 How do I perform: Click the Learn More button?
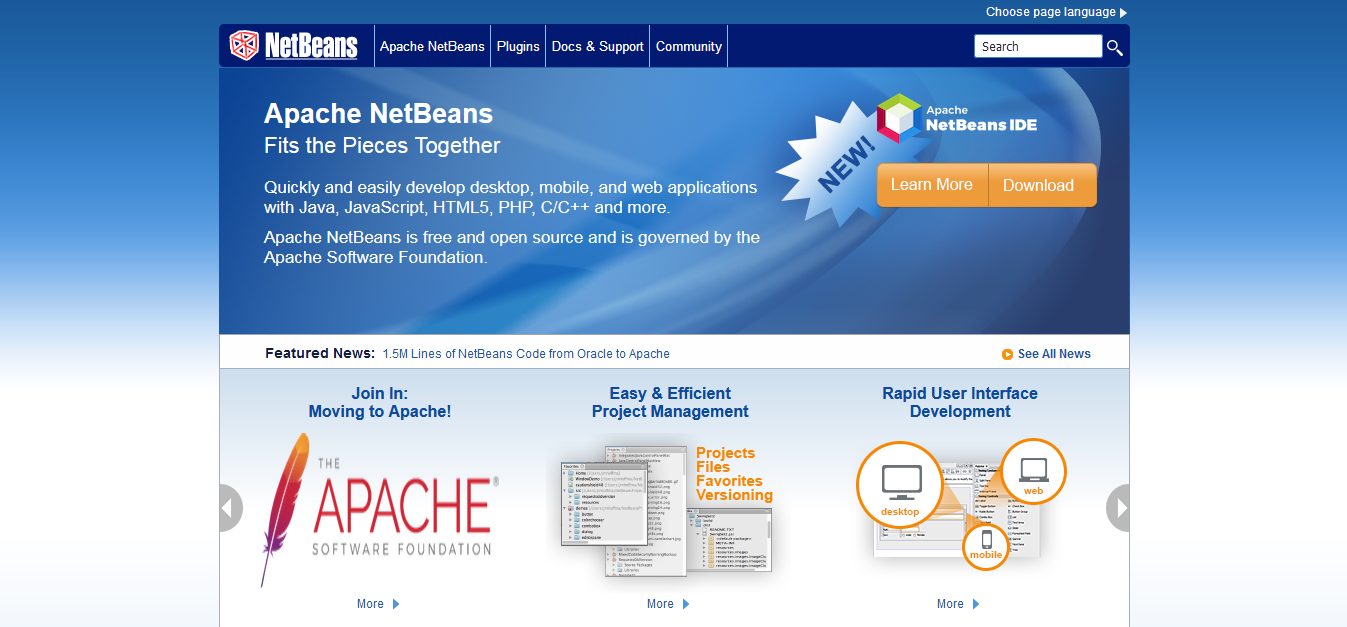pos(932,185)
